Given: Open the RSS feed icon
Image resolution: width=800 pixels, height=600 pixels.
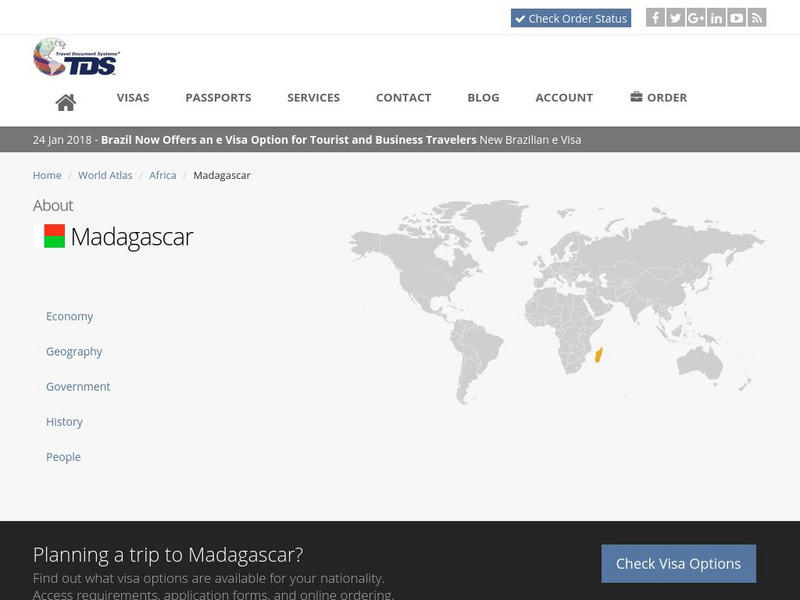Looking at the screenshot, I should [757, 18].
